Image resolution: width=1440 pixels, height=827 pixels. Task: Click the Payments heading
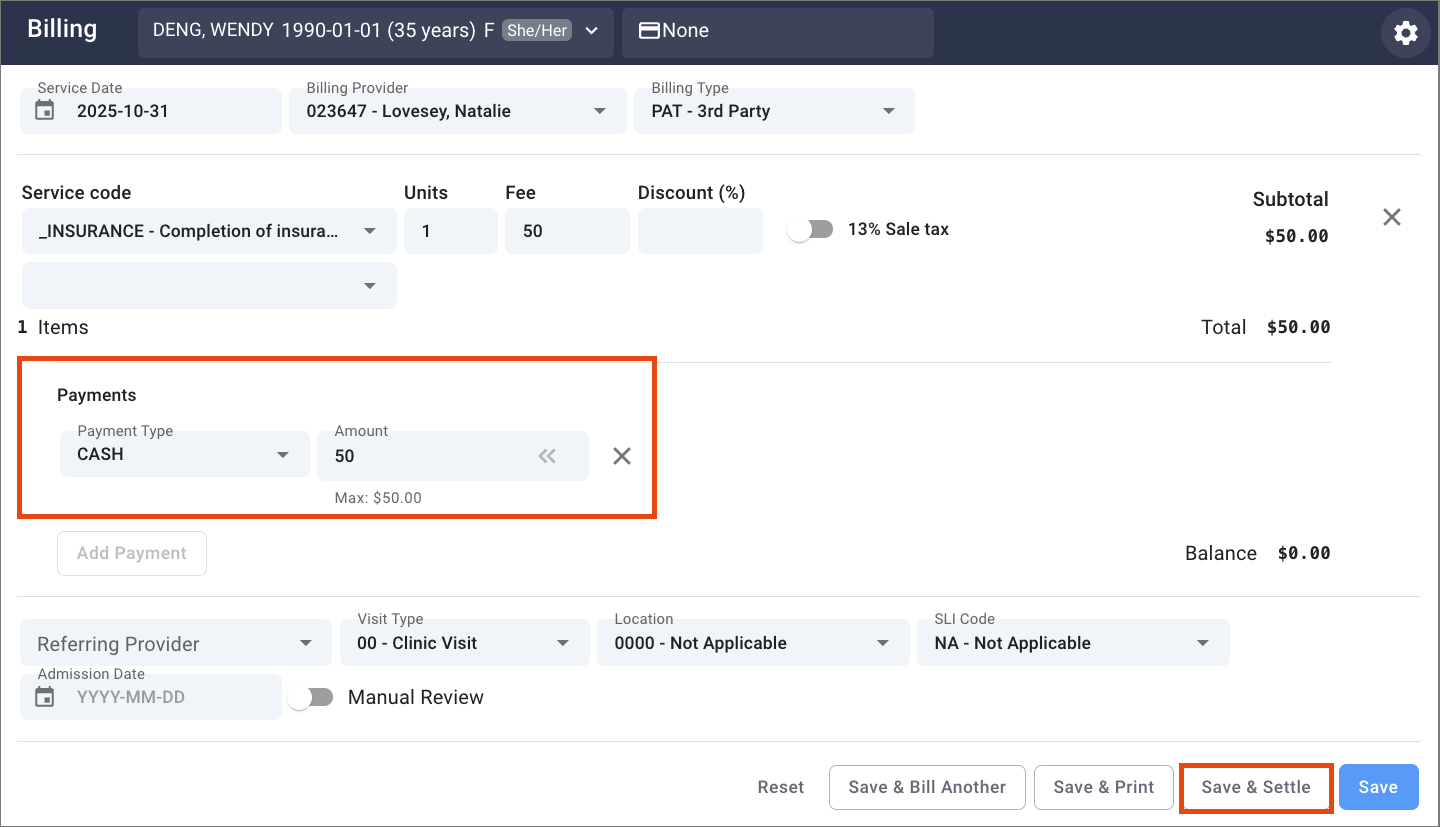pos(96,395)
